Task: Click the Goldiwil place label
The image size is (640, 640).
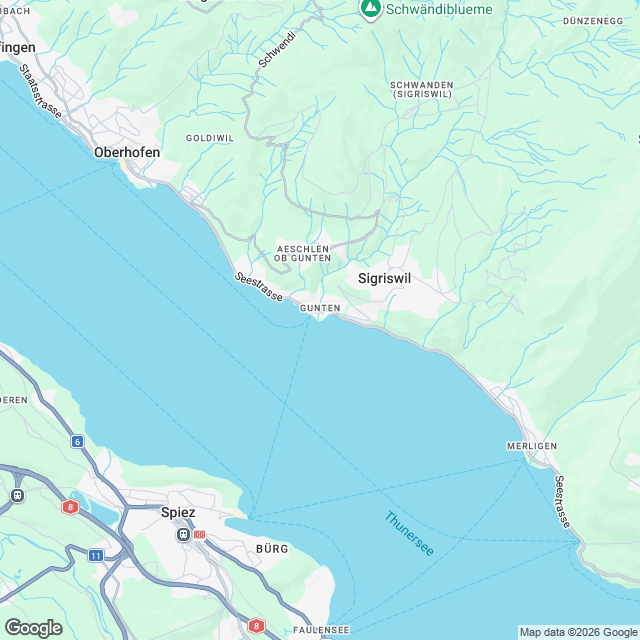Action: click(210, 138)
